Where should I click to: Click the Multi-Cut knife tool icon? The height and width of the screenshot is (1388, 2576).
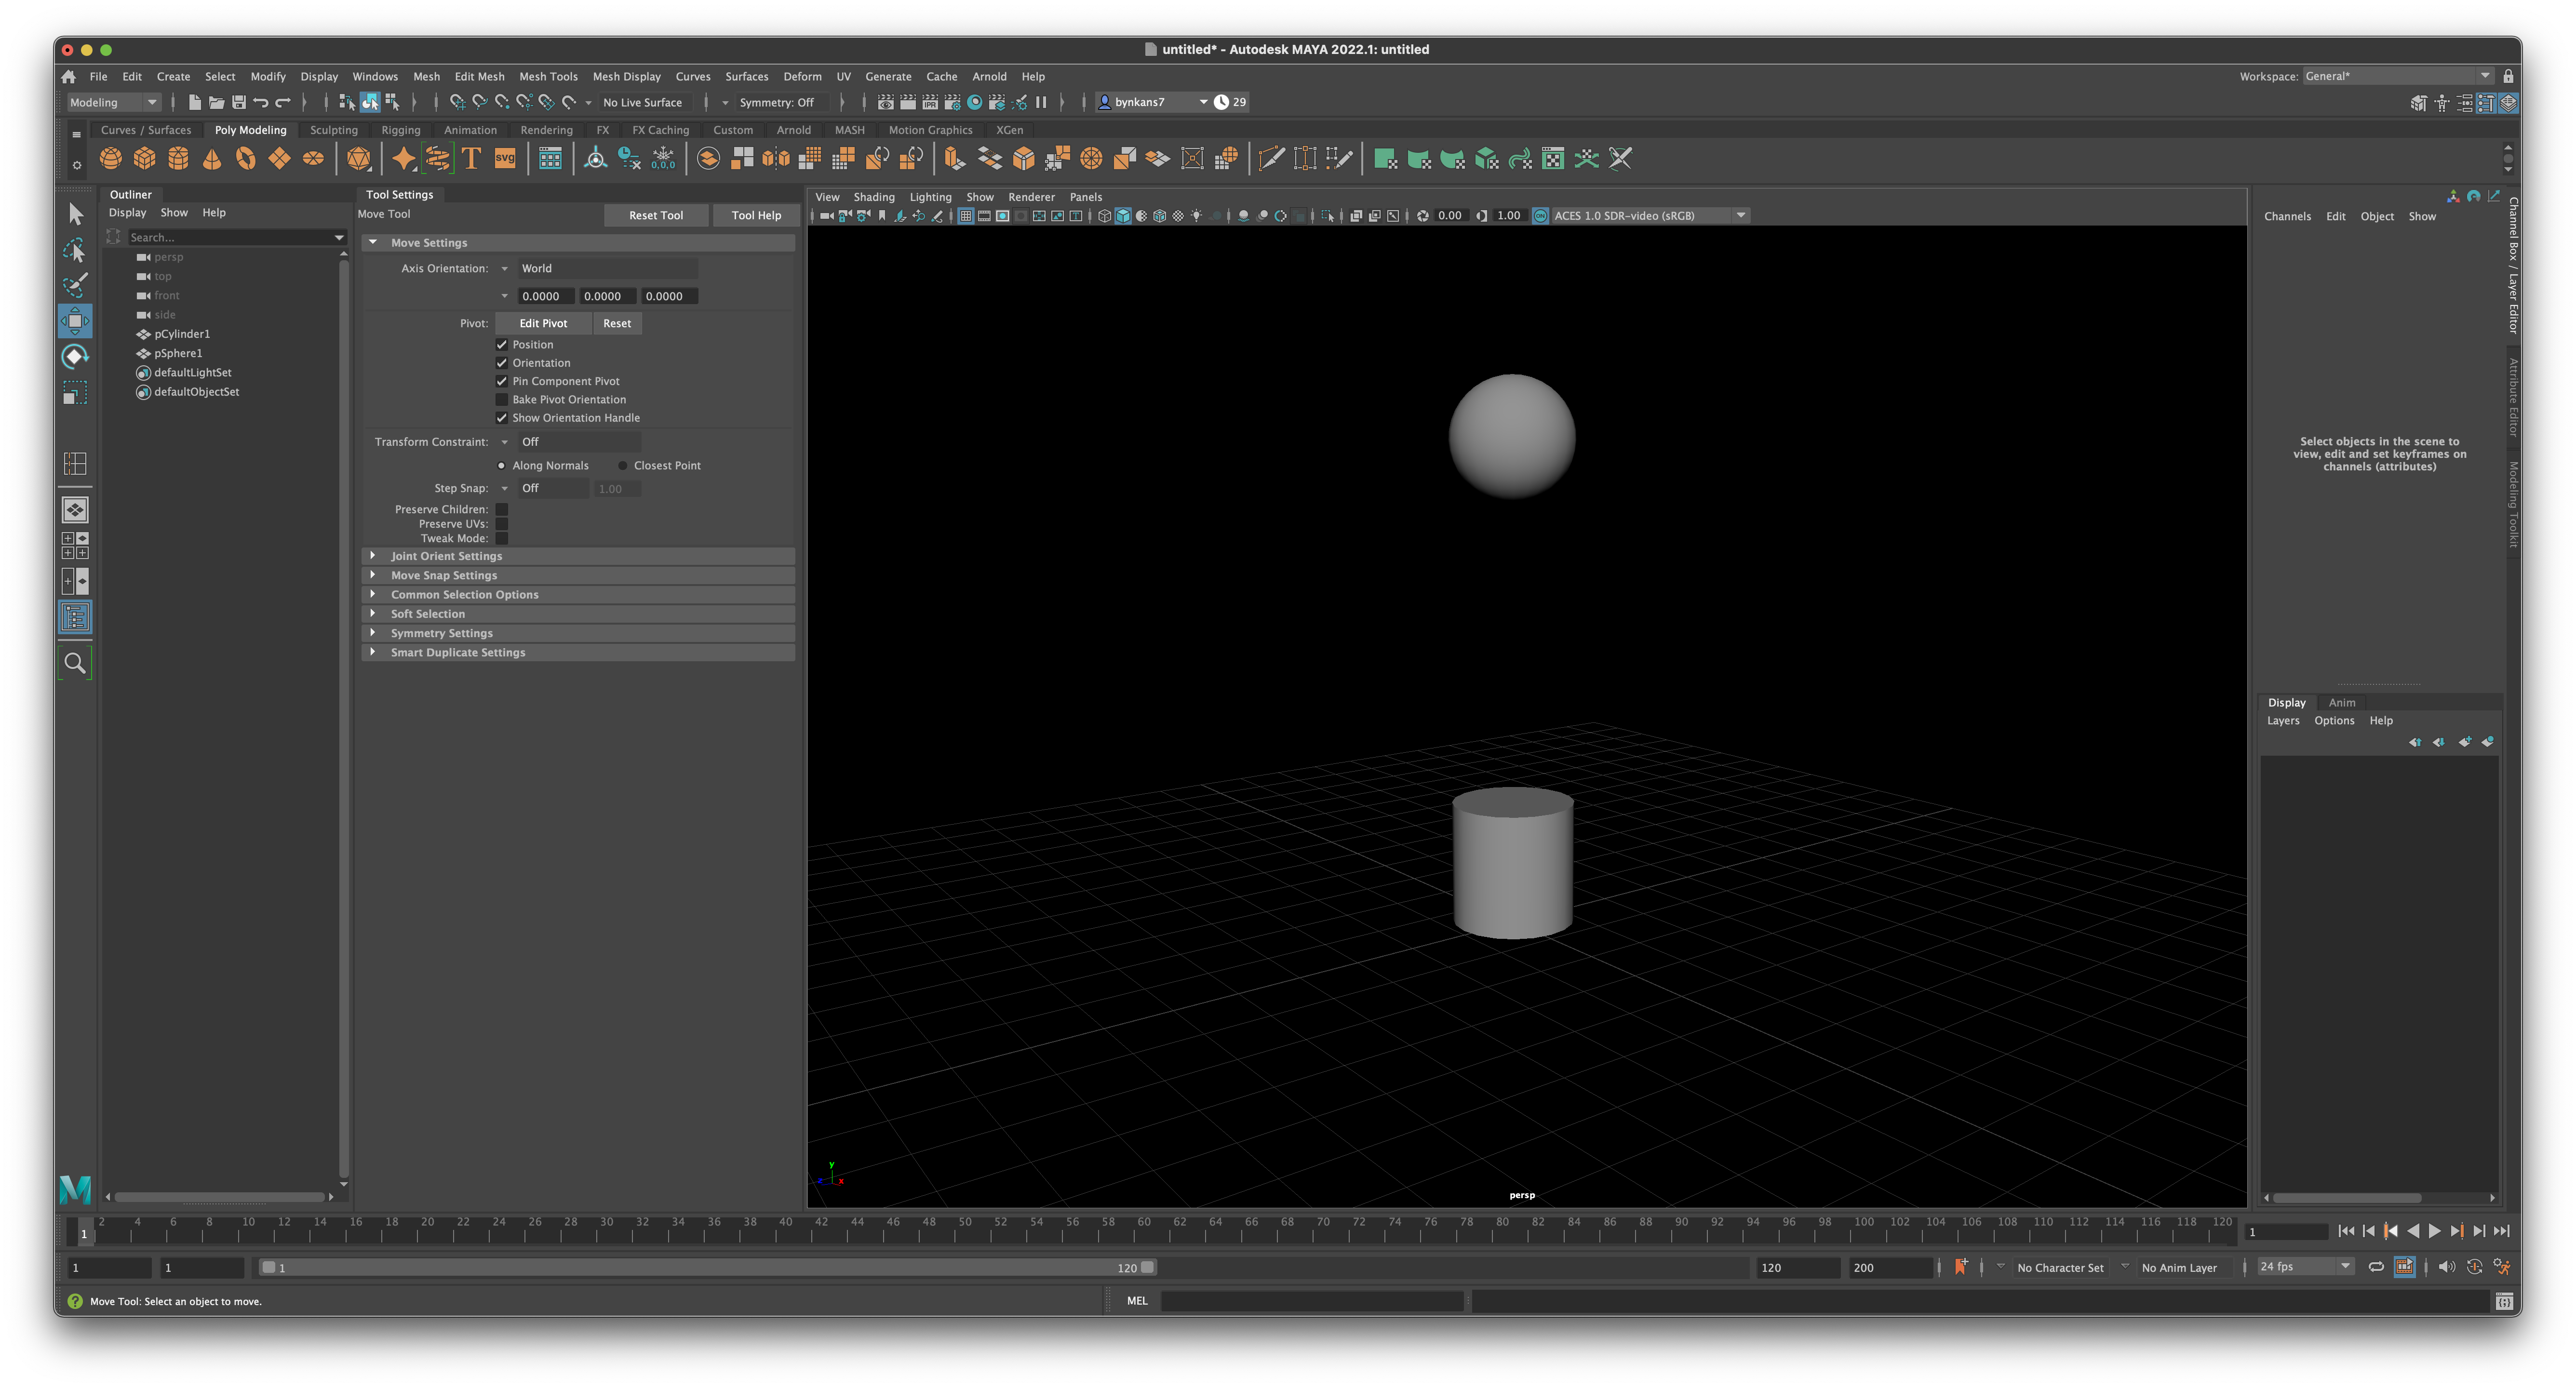(1271, 159)
